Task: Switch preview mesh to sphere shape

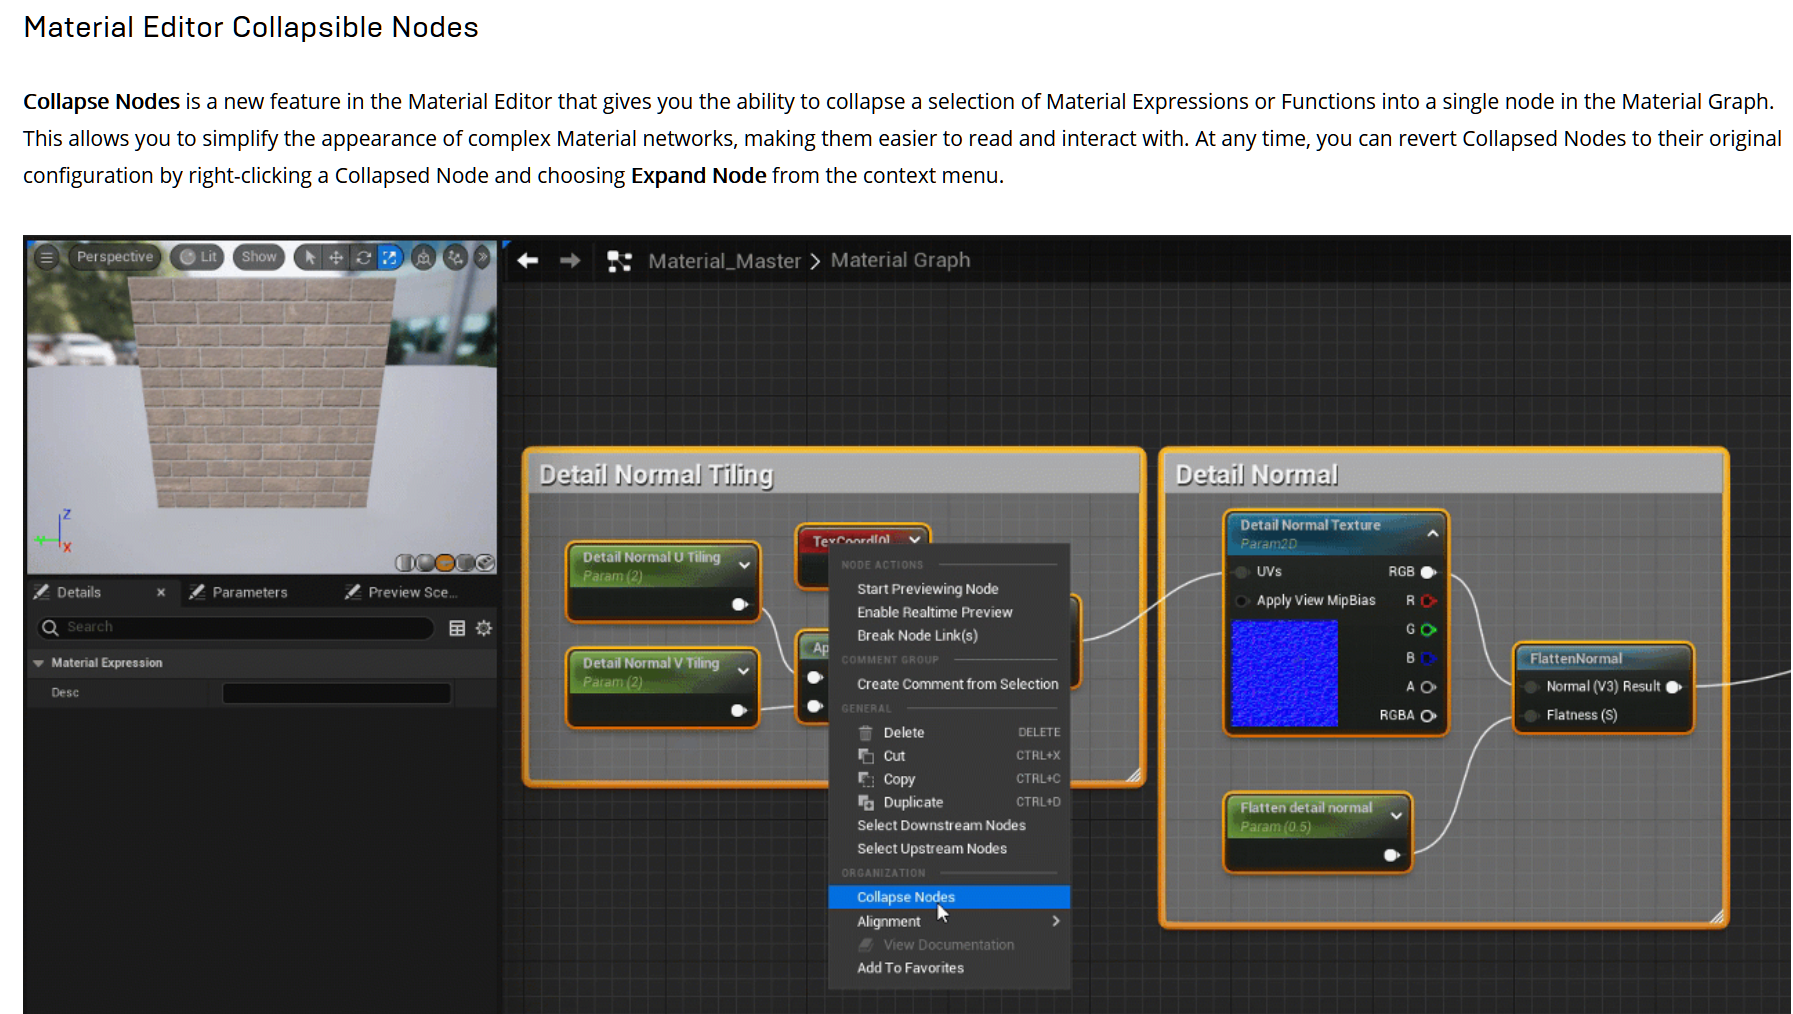Action: tap(425, 563)
